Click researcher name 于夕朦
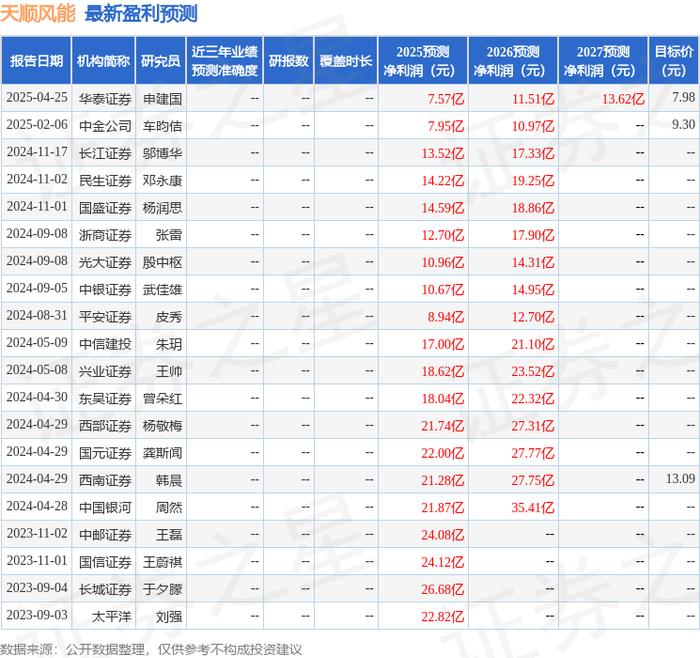Viewport: 700px width, 658px height. (x=162, y=589)
